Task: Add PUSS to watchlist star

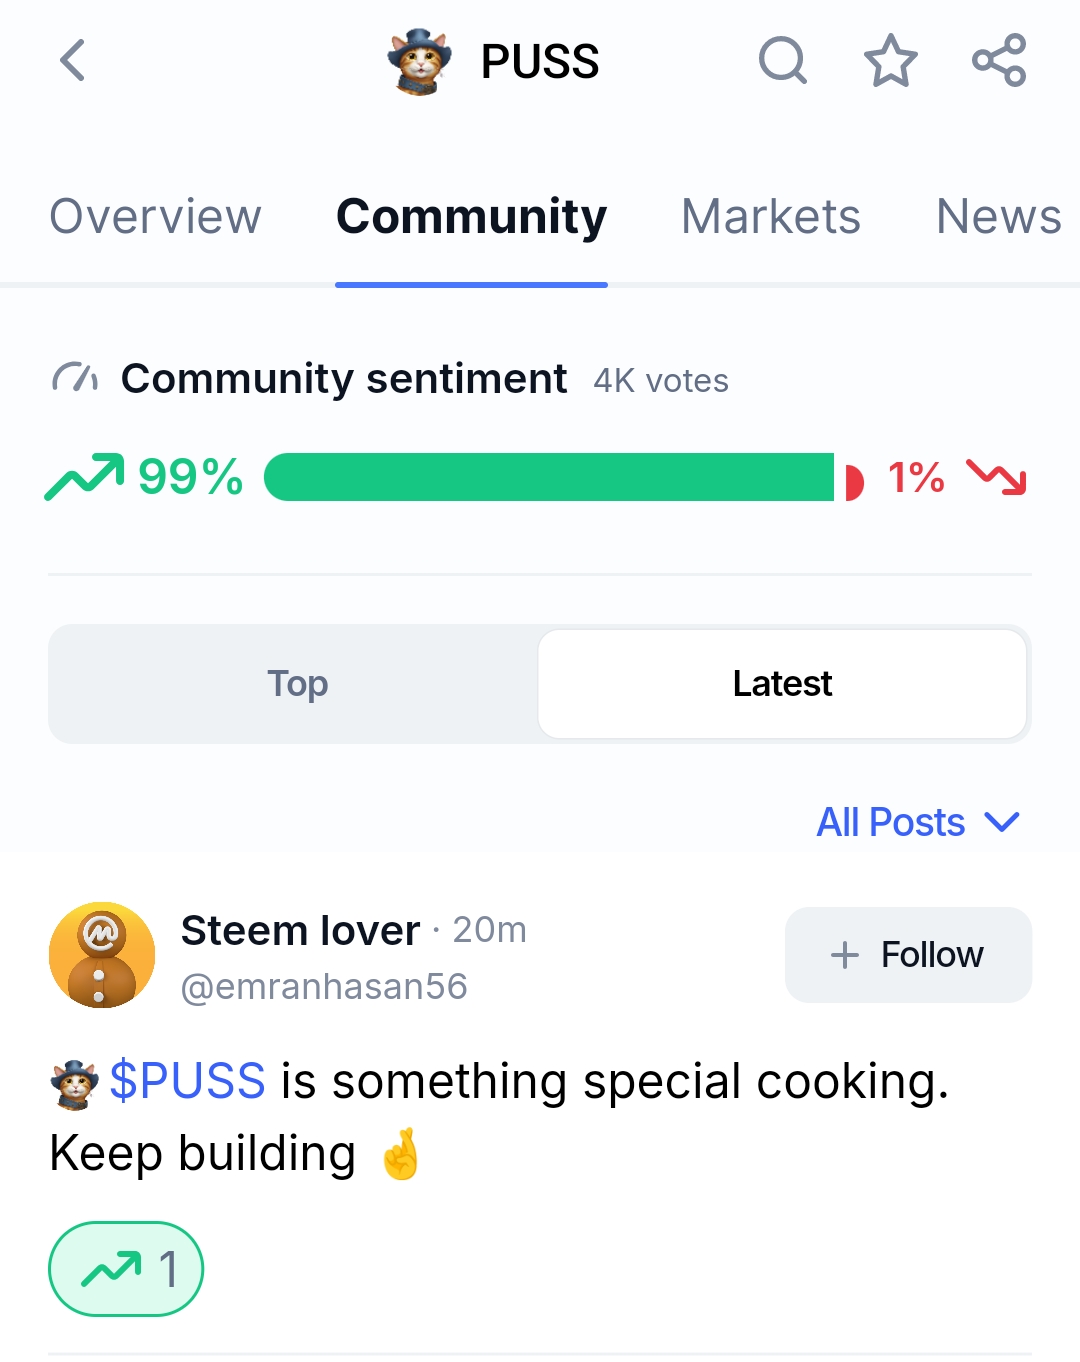Action: pyautogui.click(x=890, y=60)
